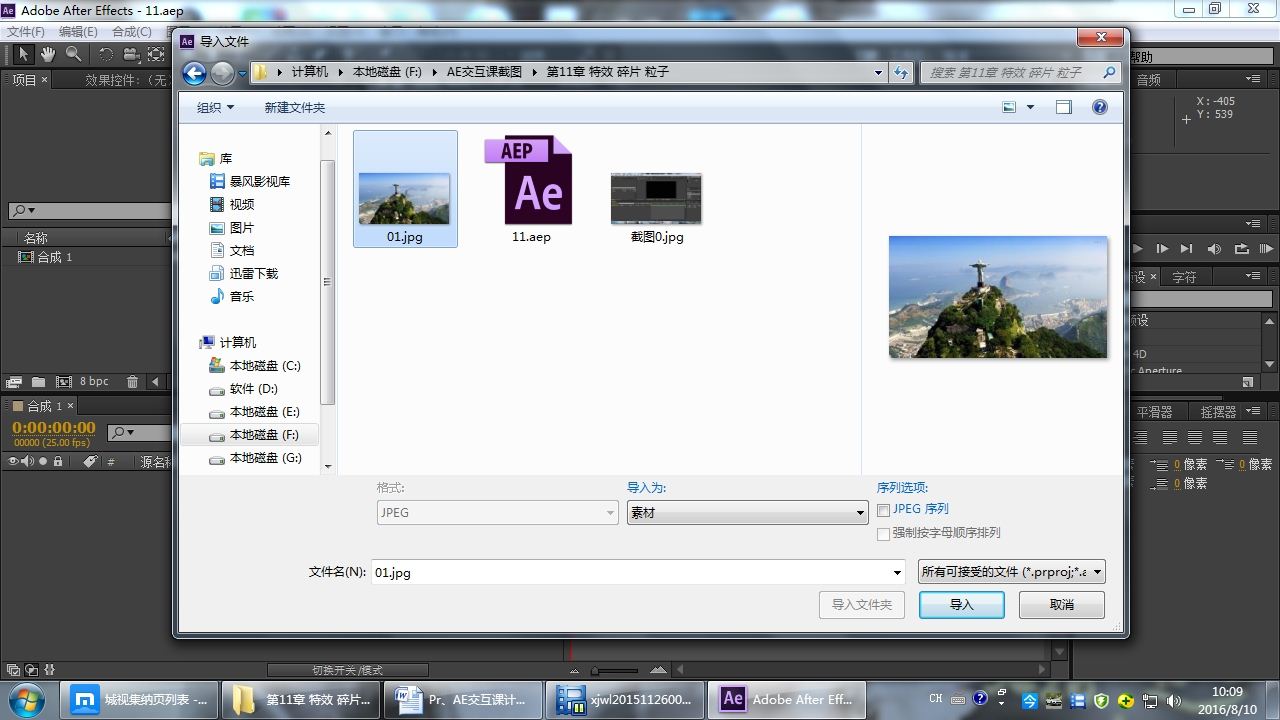Select the Hand tool in After Effects toolbar

coord(48,54)
